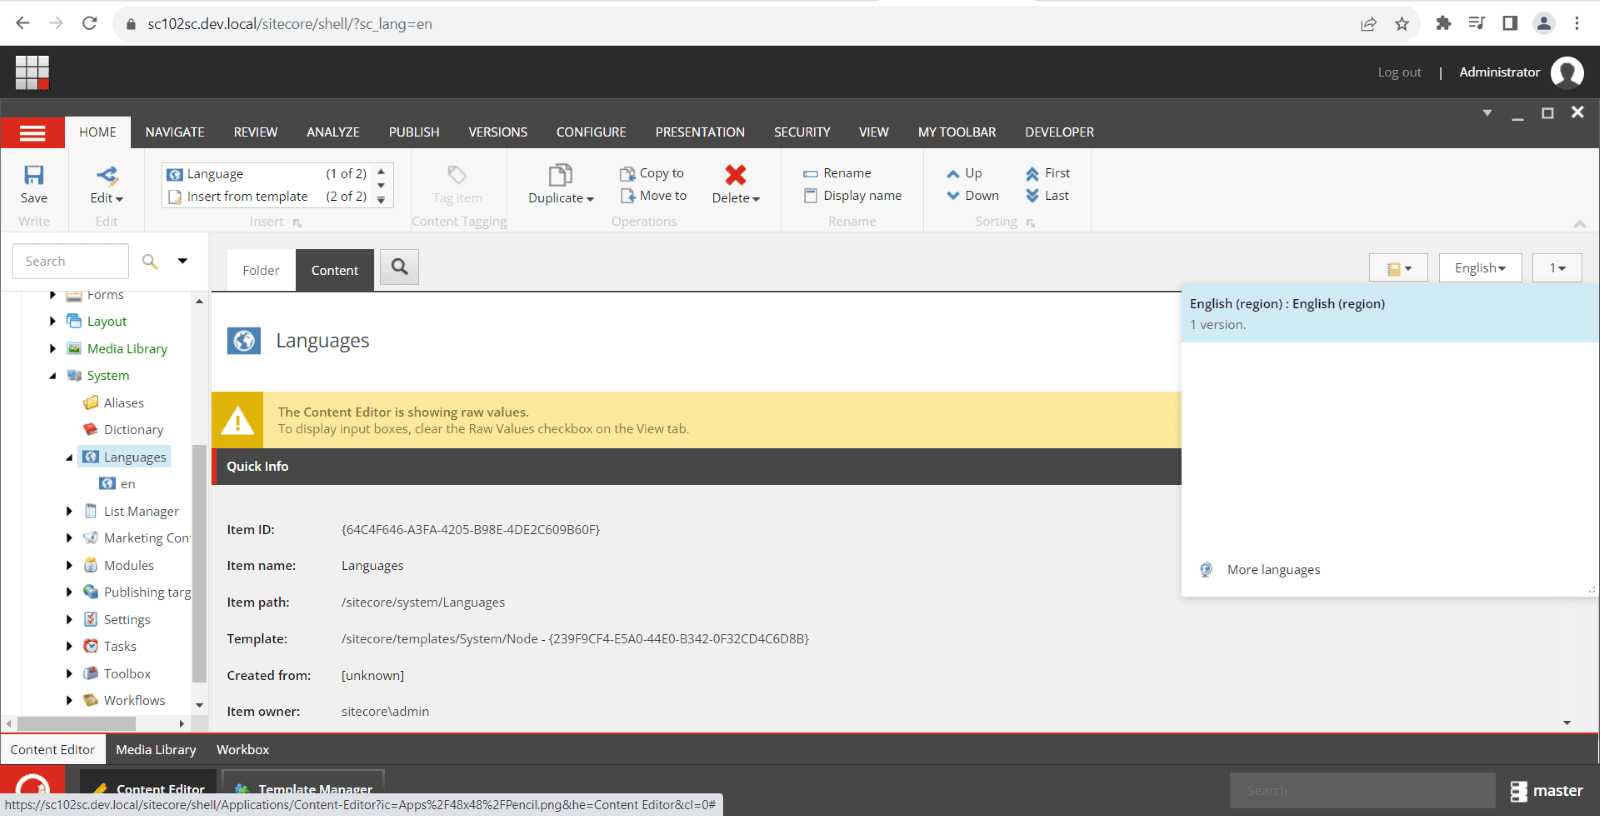Click Copy to in Operations

coord(652,173)
